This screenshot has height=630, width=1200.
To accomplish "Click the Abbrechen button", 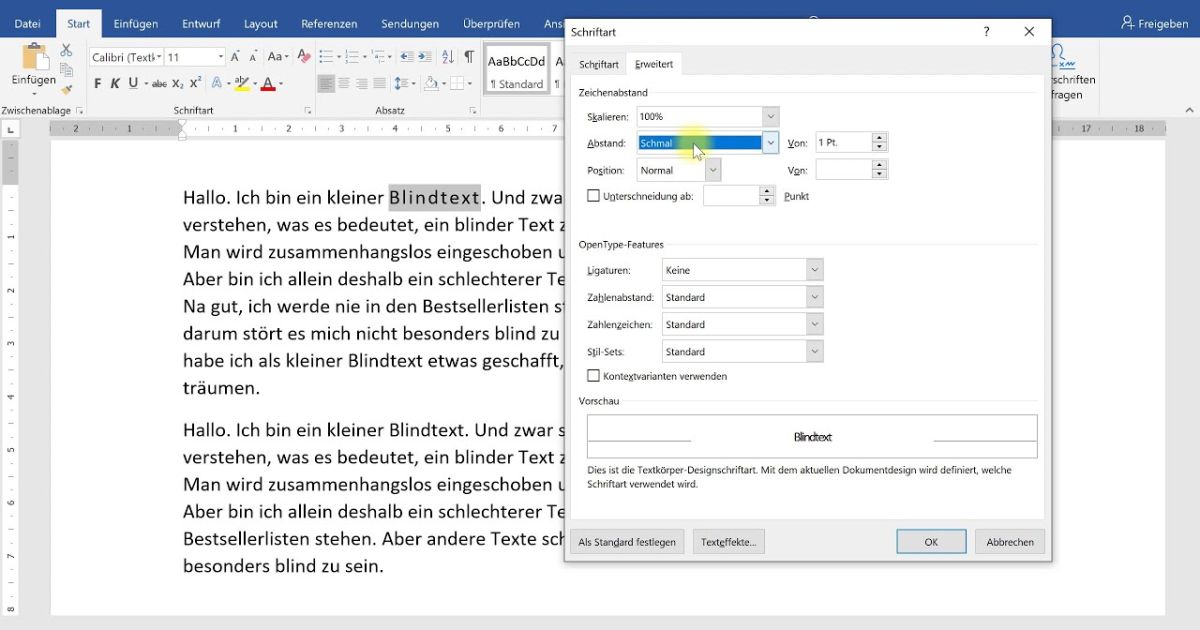I will [x=1010, y=542].
